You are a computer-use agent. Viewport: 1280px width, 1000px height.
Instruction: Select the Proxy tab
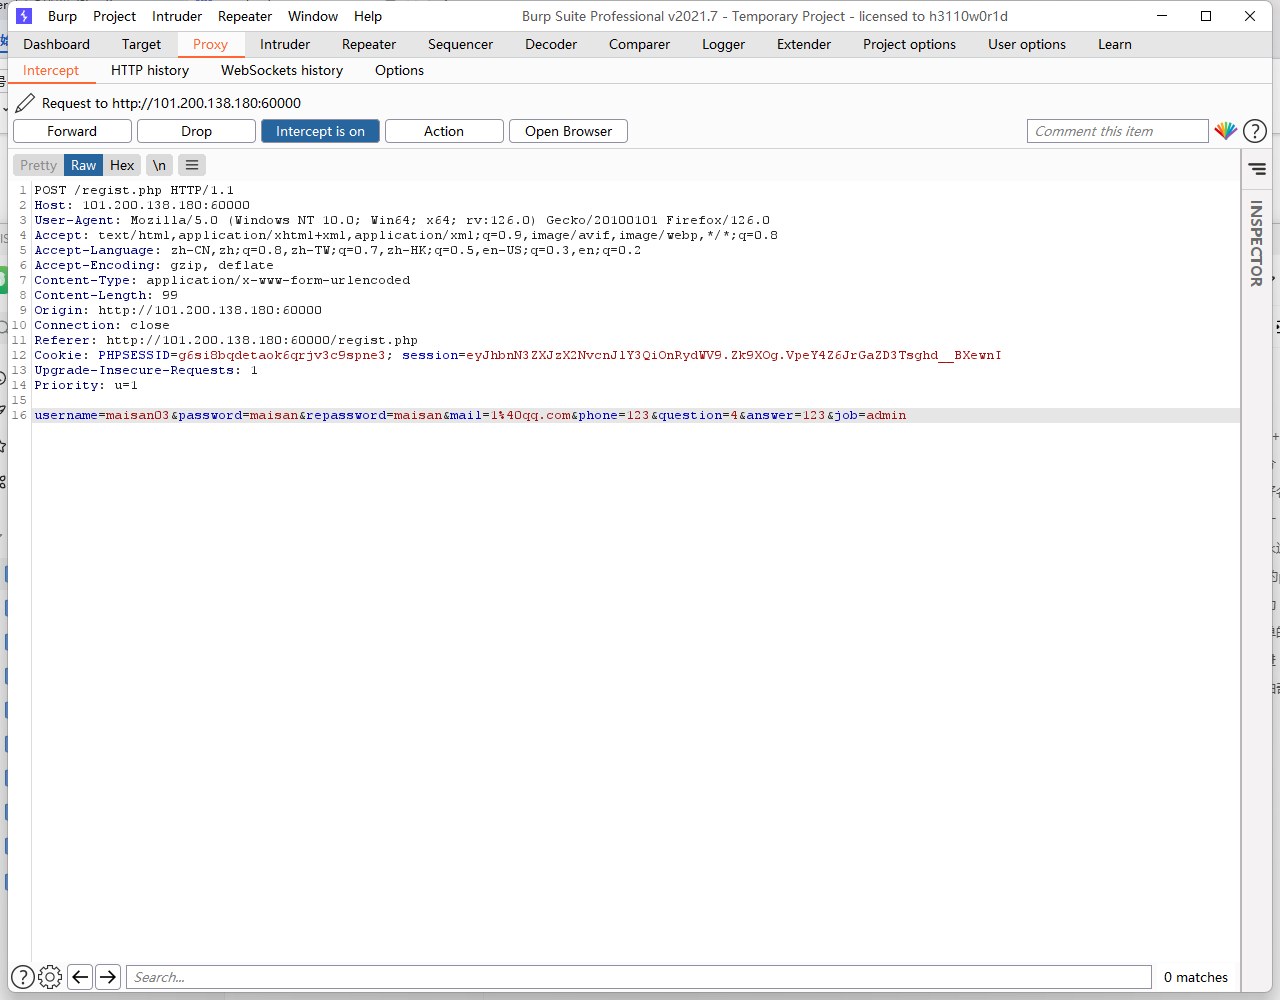pyautogui.click(x=210, y=44)
